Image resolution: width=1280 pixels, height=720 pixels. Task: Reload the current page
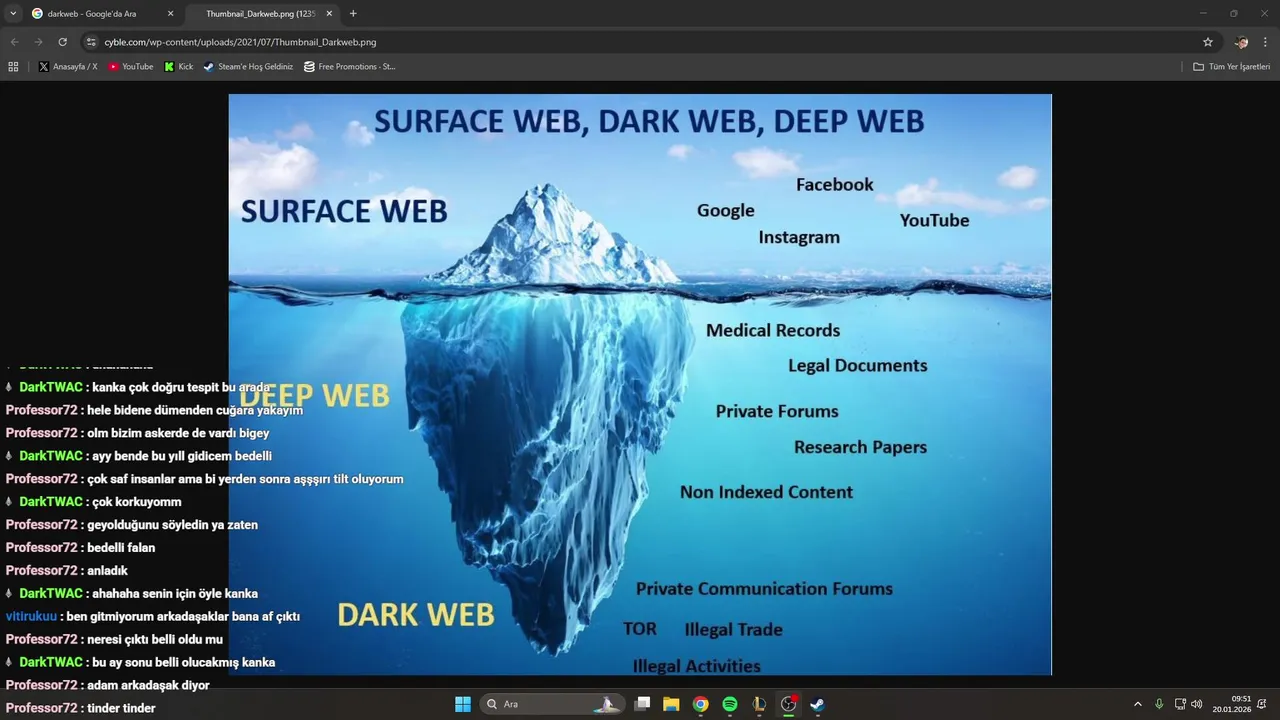(x=62, y=42)
